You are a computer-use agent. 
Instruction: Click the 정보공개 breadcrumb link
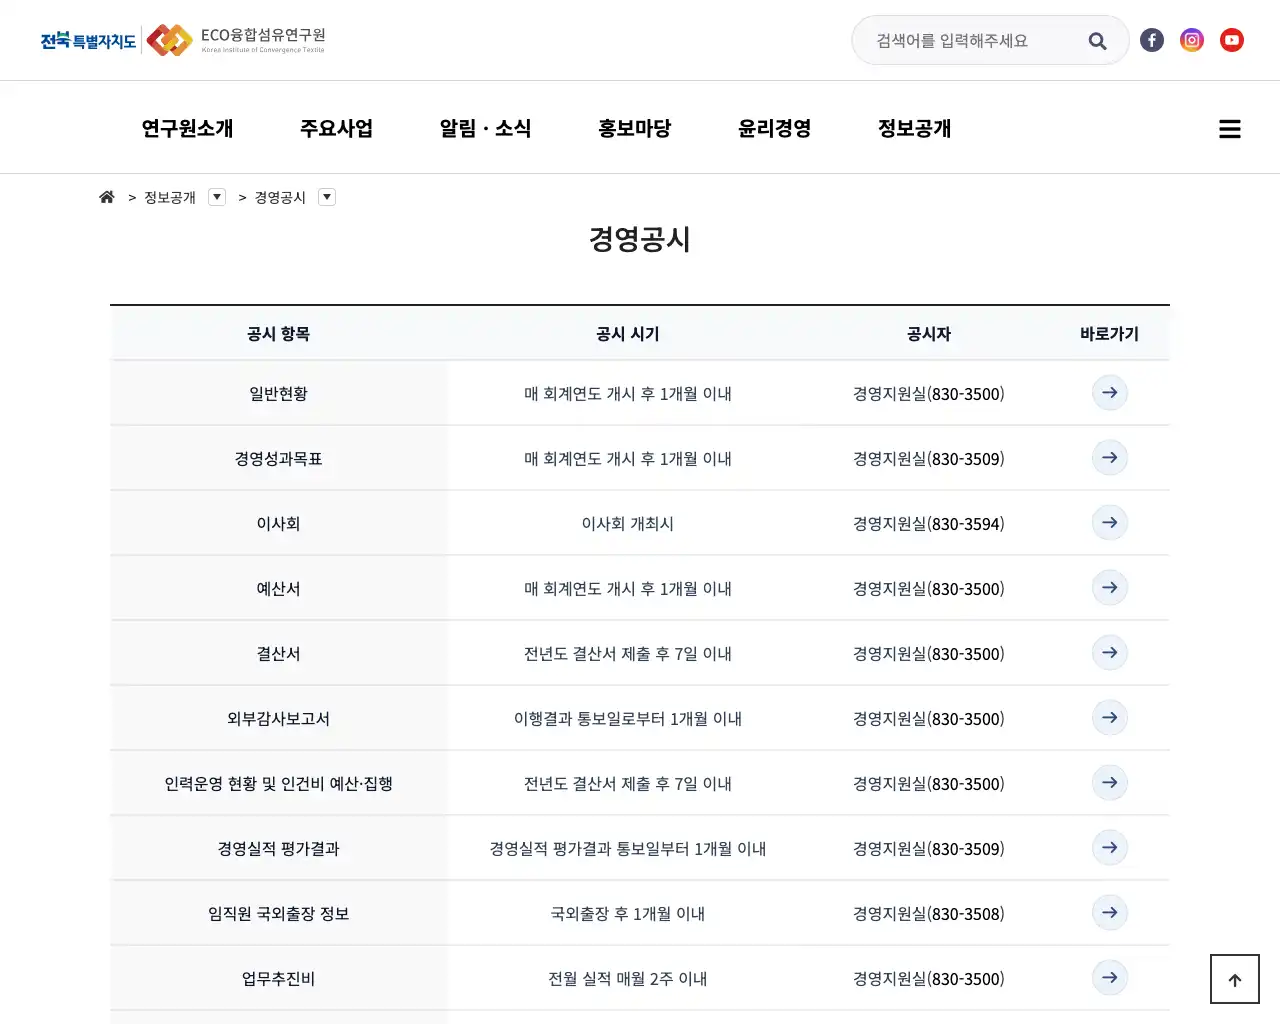[x=170, y=198]
